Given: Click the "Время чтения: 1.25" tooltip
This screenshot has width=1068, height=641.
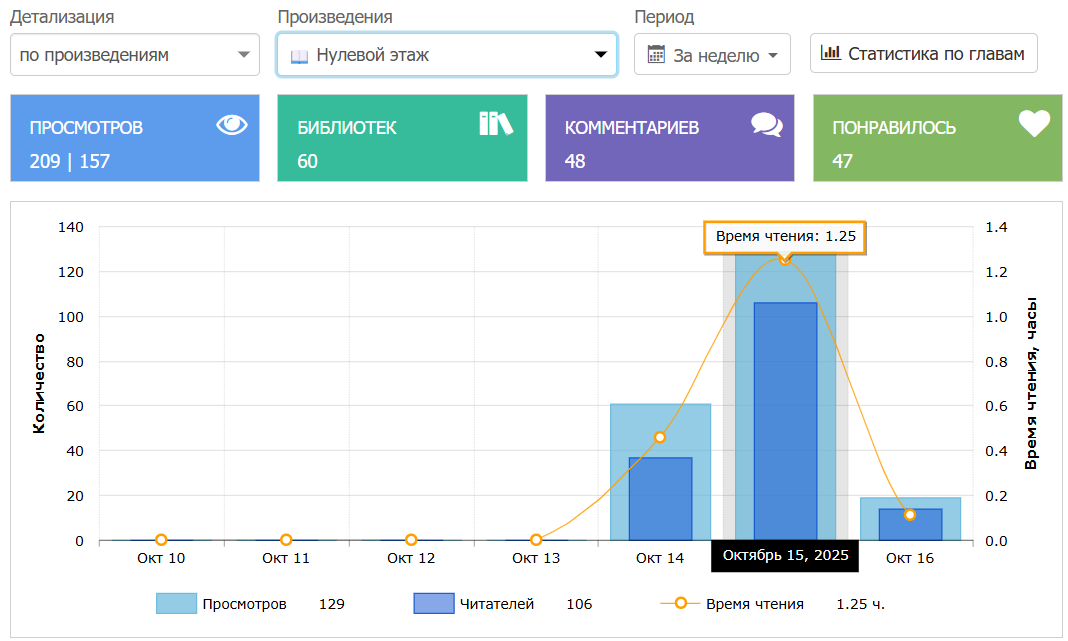Looking at the screenshot, I should coord(785,237).
